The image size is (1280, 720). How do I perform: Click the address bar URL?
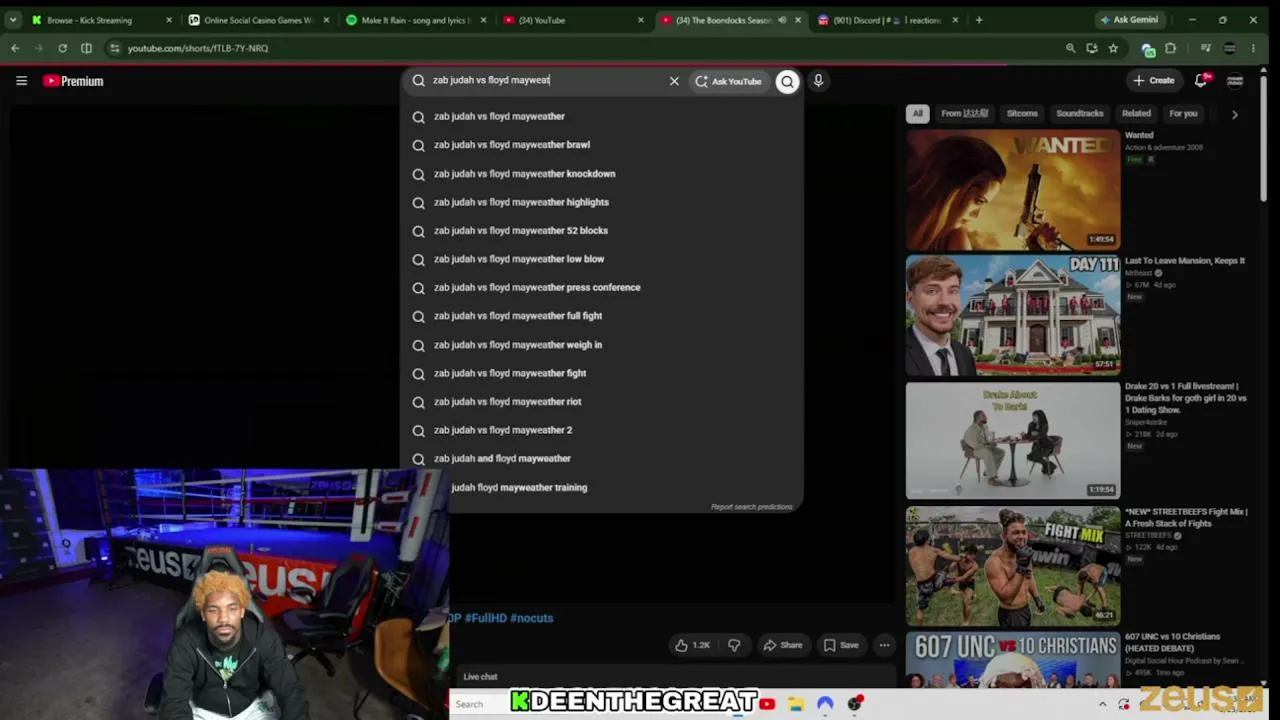pos(198,48)
